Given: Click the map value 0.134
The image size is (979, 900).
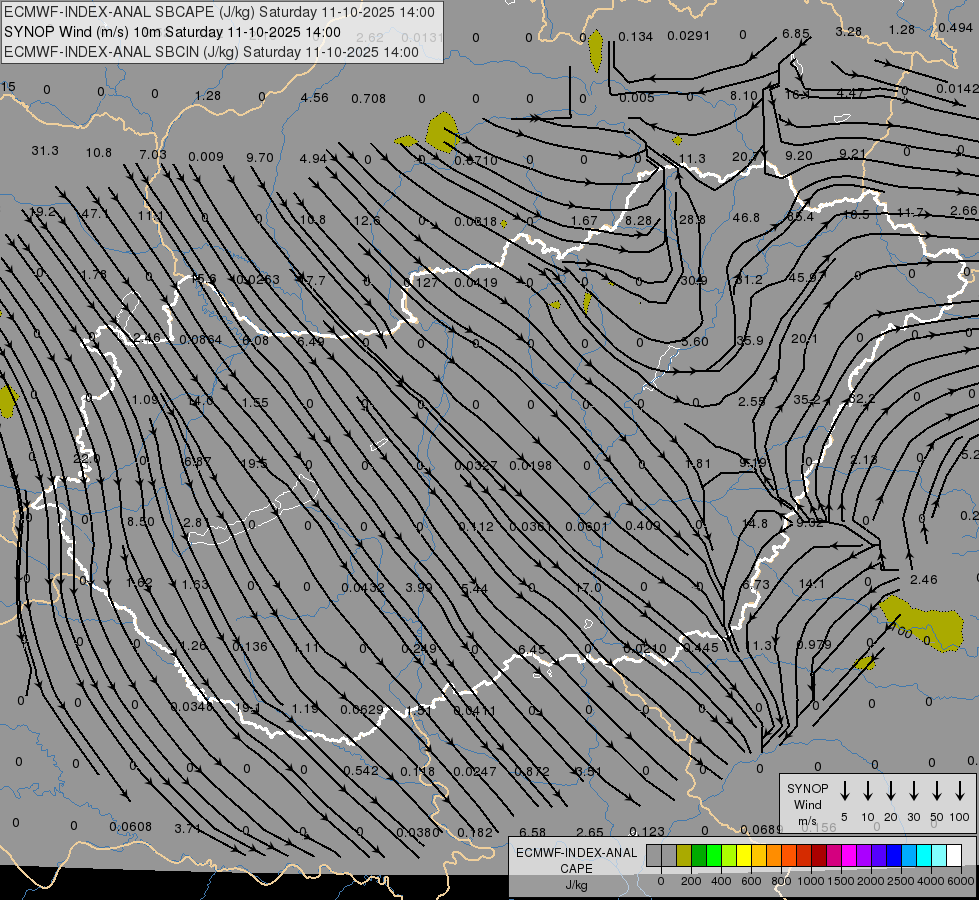Looking at the screenshot, I should click(636, 37).
